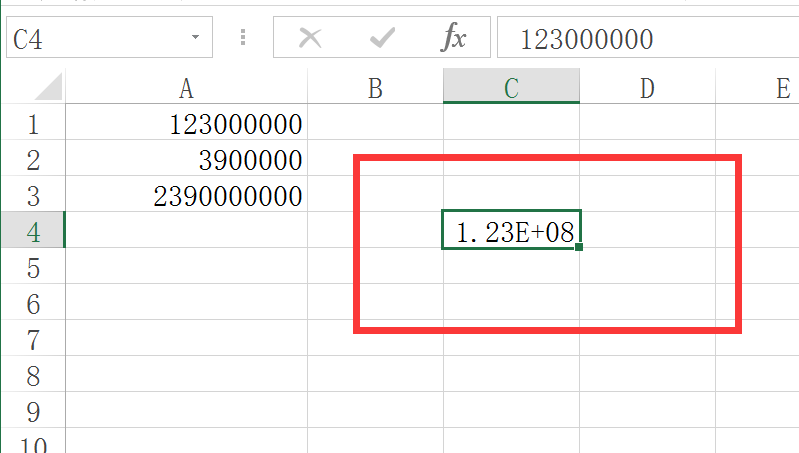Select row 8 header
Image resolution: width=799 pixels, height=453 pixels.
(33, 374)
